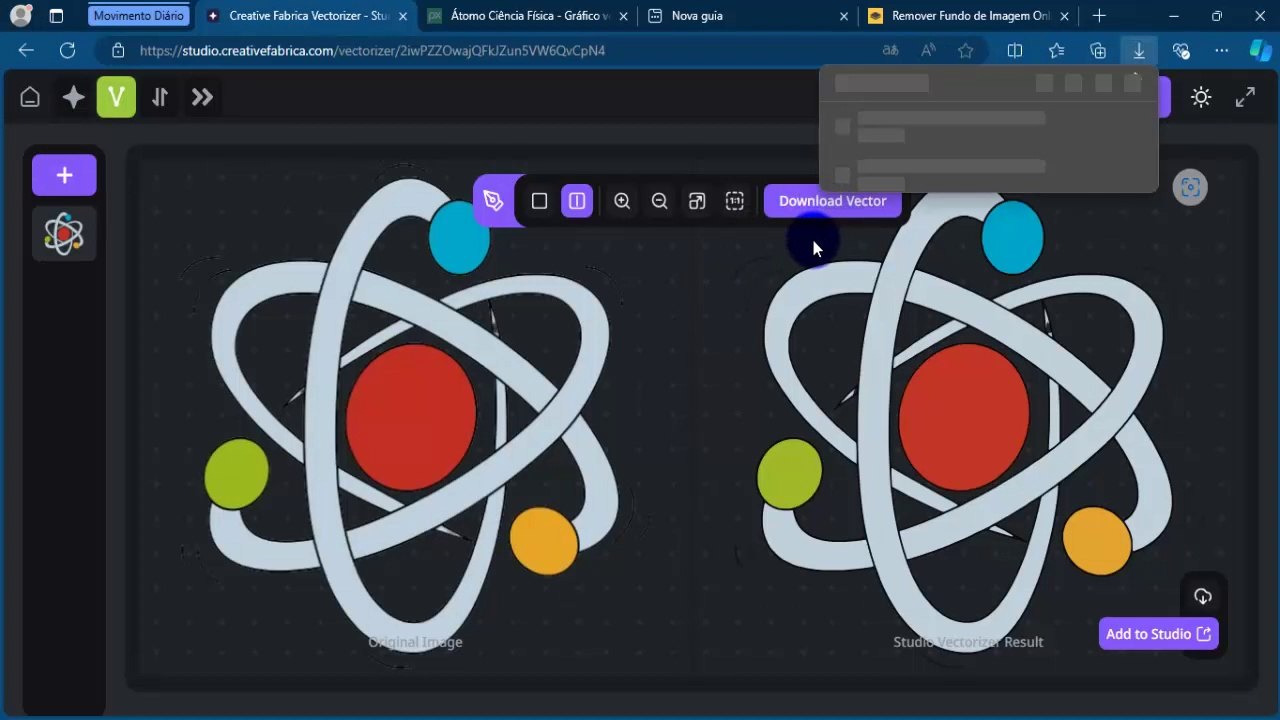Screen dimensions: 1280x720
Task: Click the Add to Studio button
Action: tap(1159, 634)
